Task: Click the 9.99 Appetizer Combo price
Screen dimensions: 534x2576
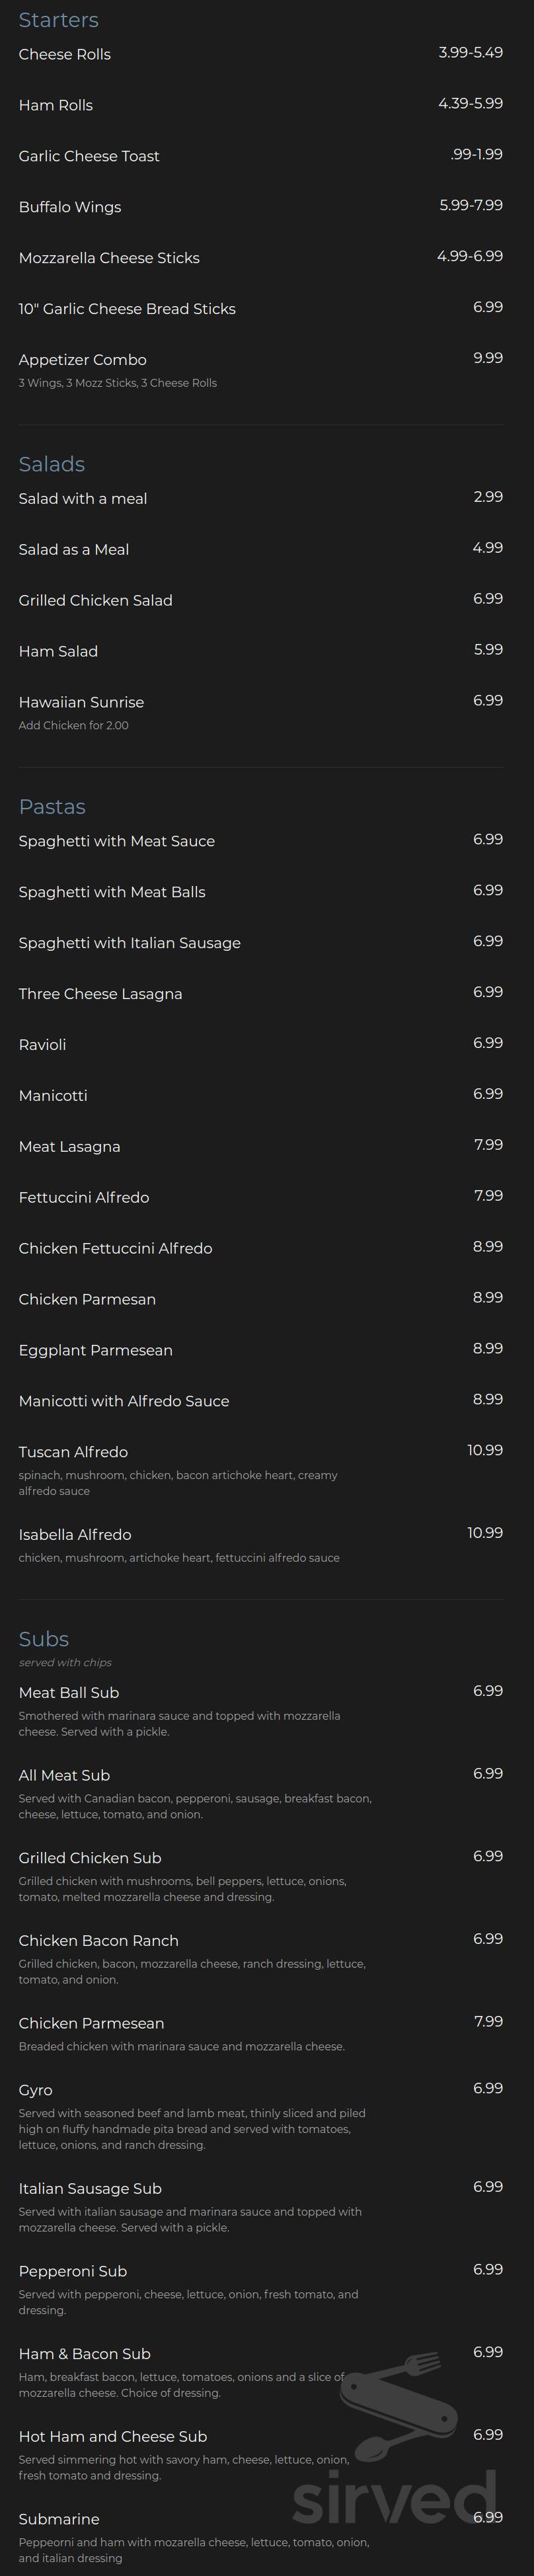Action: click(x=488, y=358)
